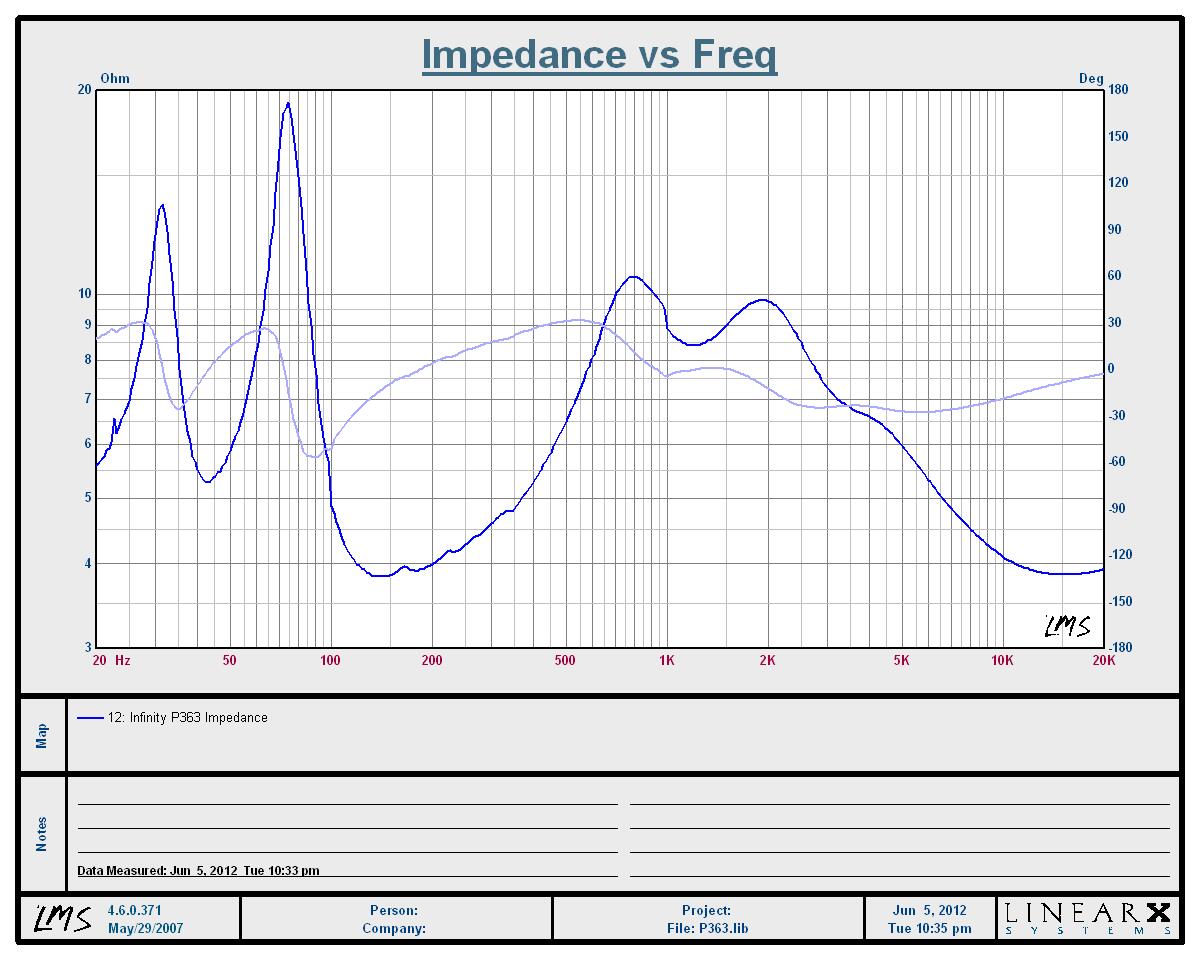Click the Data Measured note line
Viewport: 1200px width, 960px height.
pos(198,871)
